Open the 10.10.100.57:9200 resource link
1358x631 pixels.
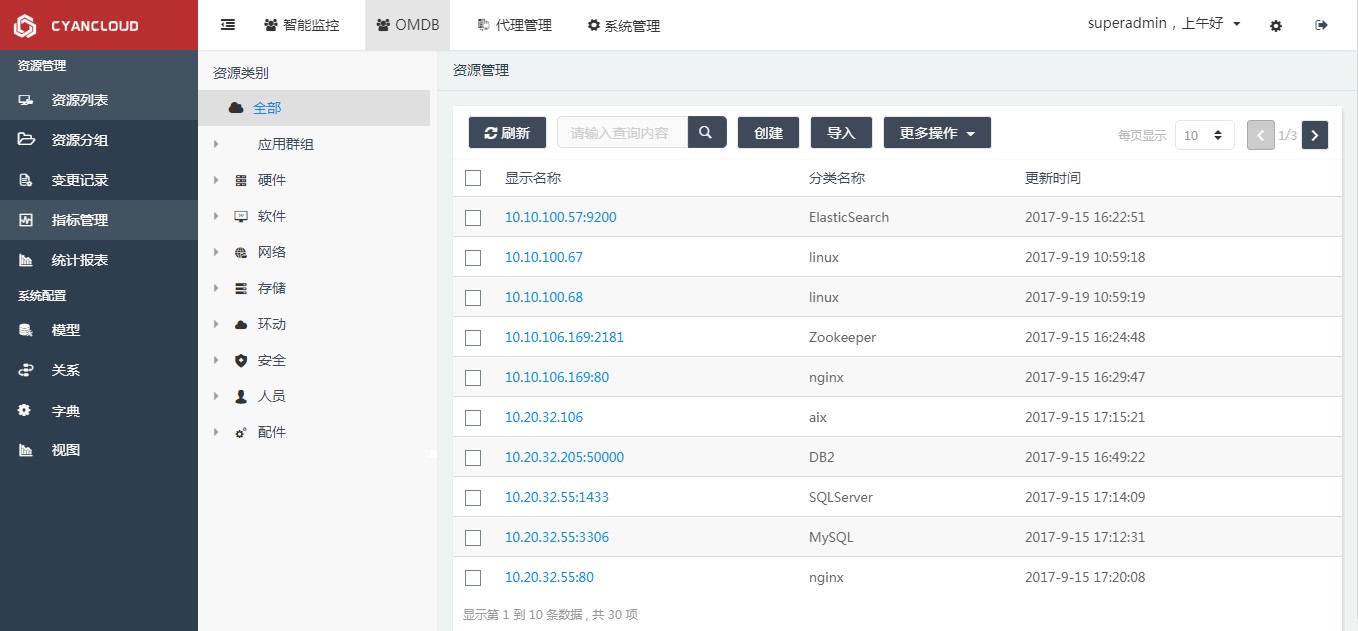(x=560, y=217)
